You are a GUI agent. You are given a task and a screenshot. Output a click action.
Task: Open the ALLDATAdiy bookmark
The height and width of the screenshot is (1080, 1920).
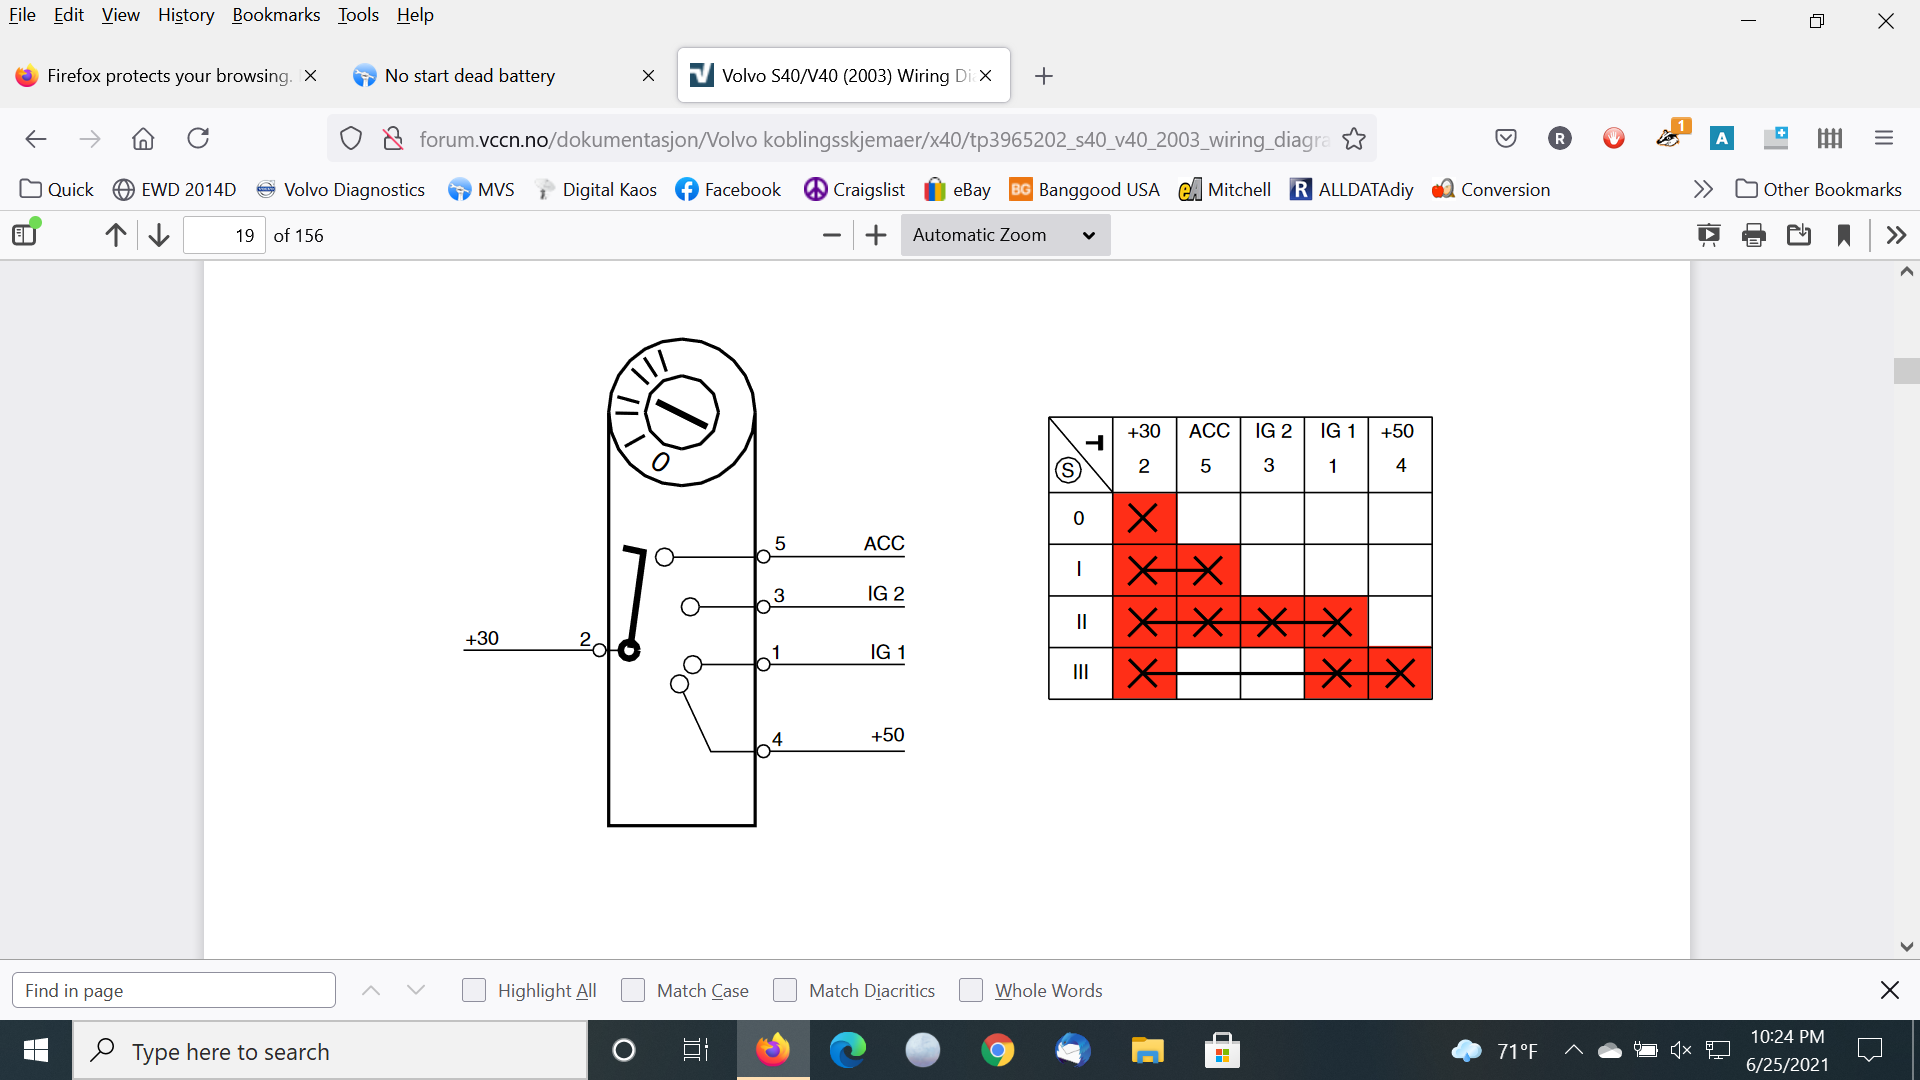coord(1352,189)
